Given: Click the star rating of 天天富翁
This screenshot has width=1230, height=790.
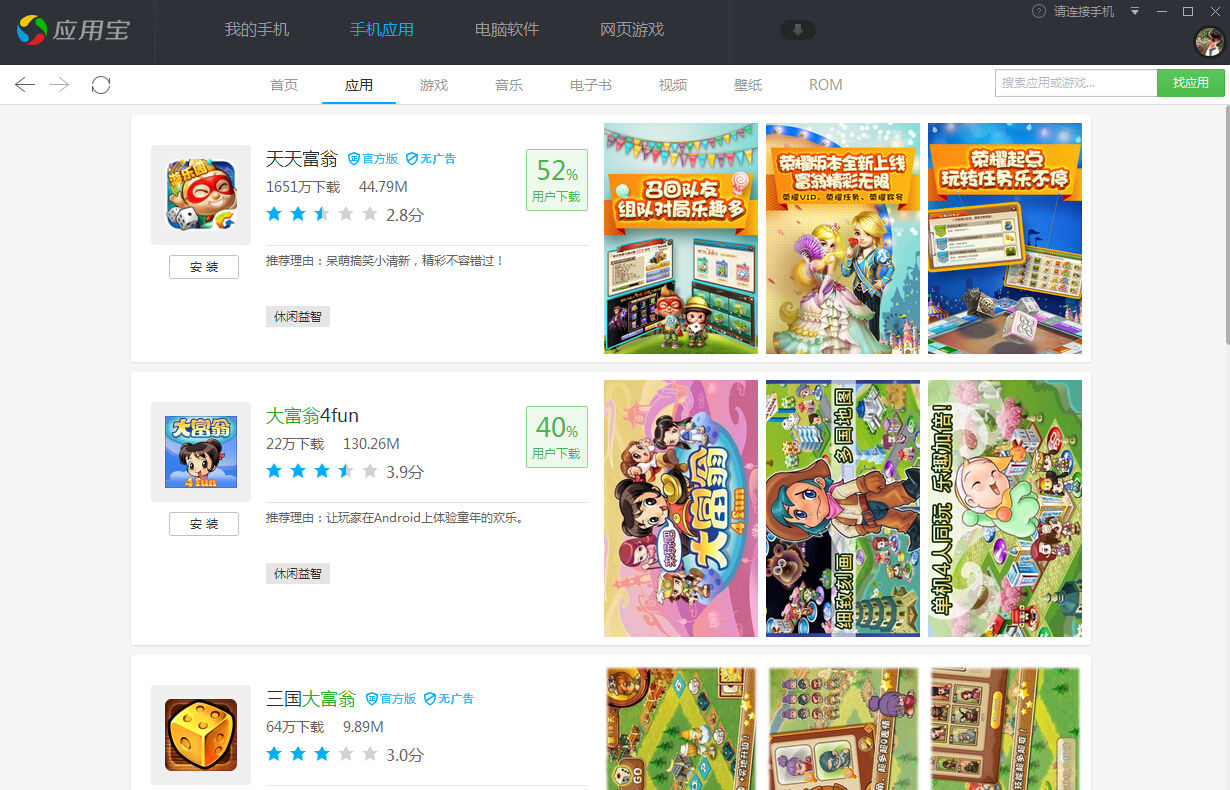Looking at the screenshot, I should point(322,214).
